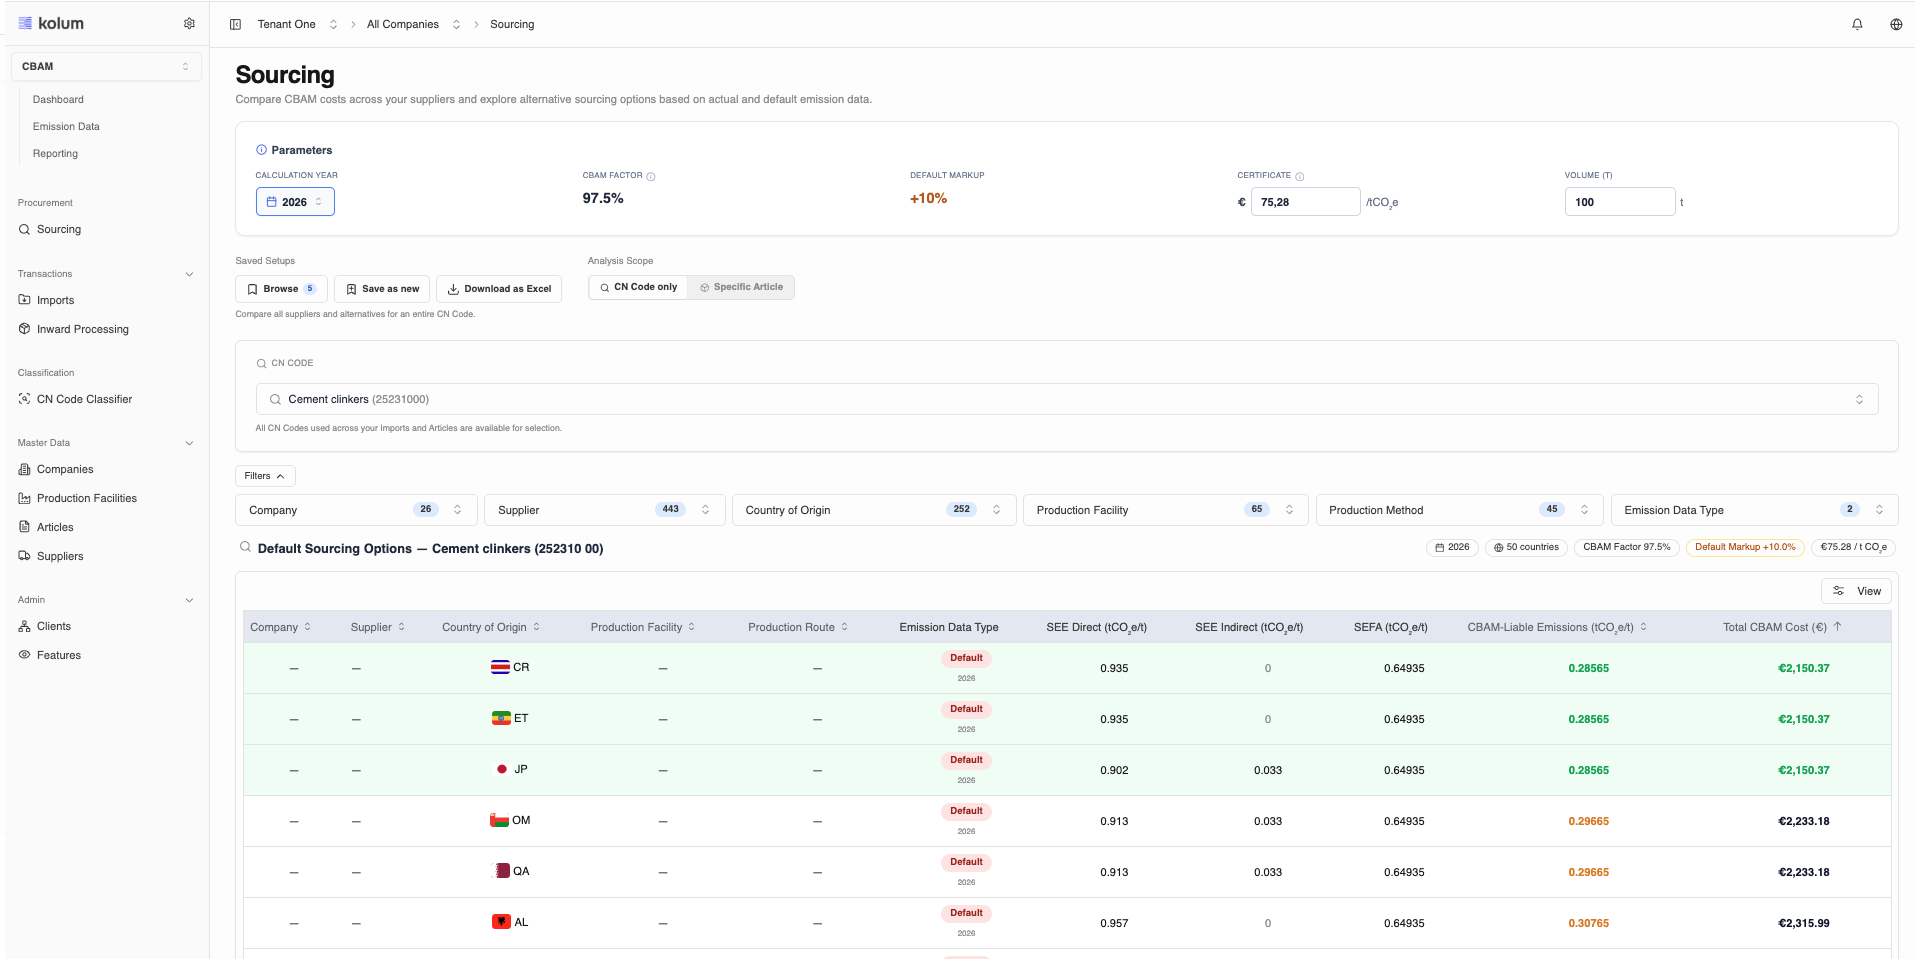The width and height of the screenshot is (1915, 959).
Task: Open the Production Facility filter
Action: coord(1165,510)
